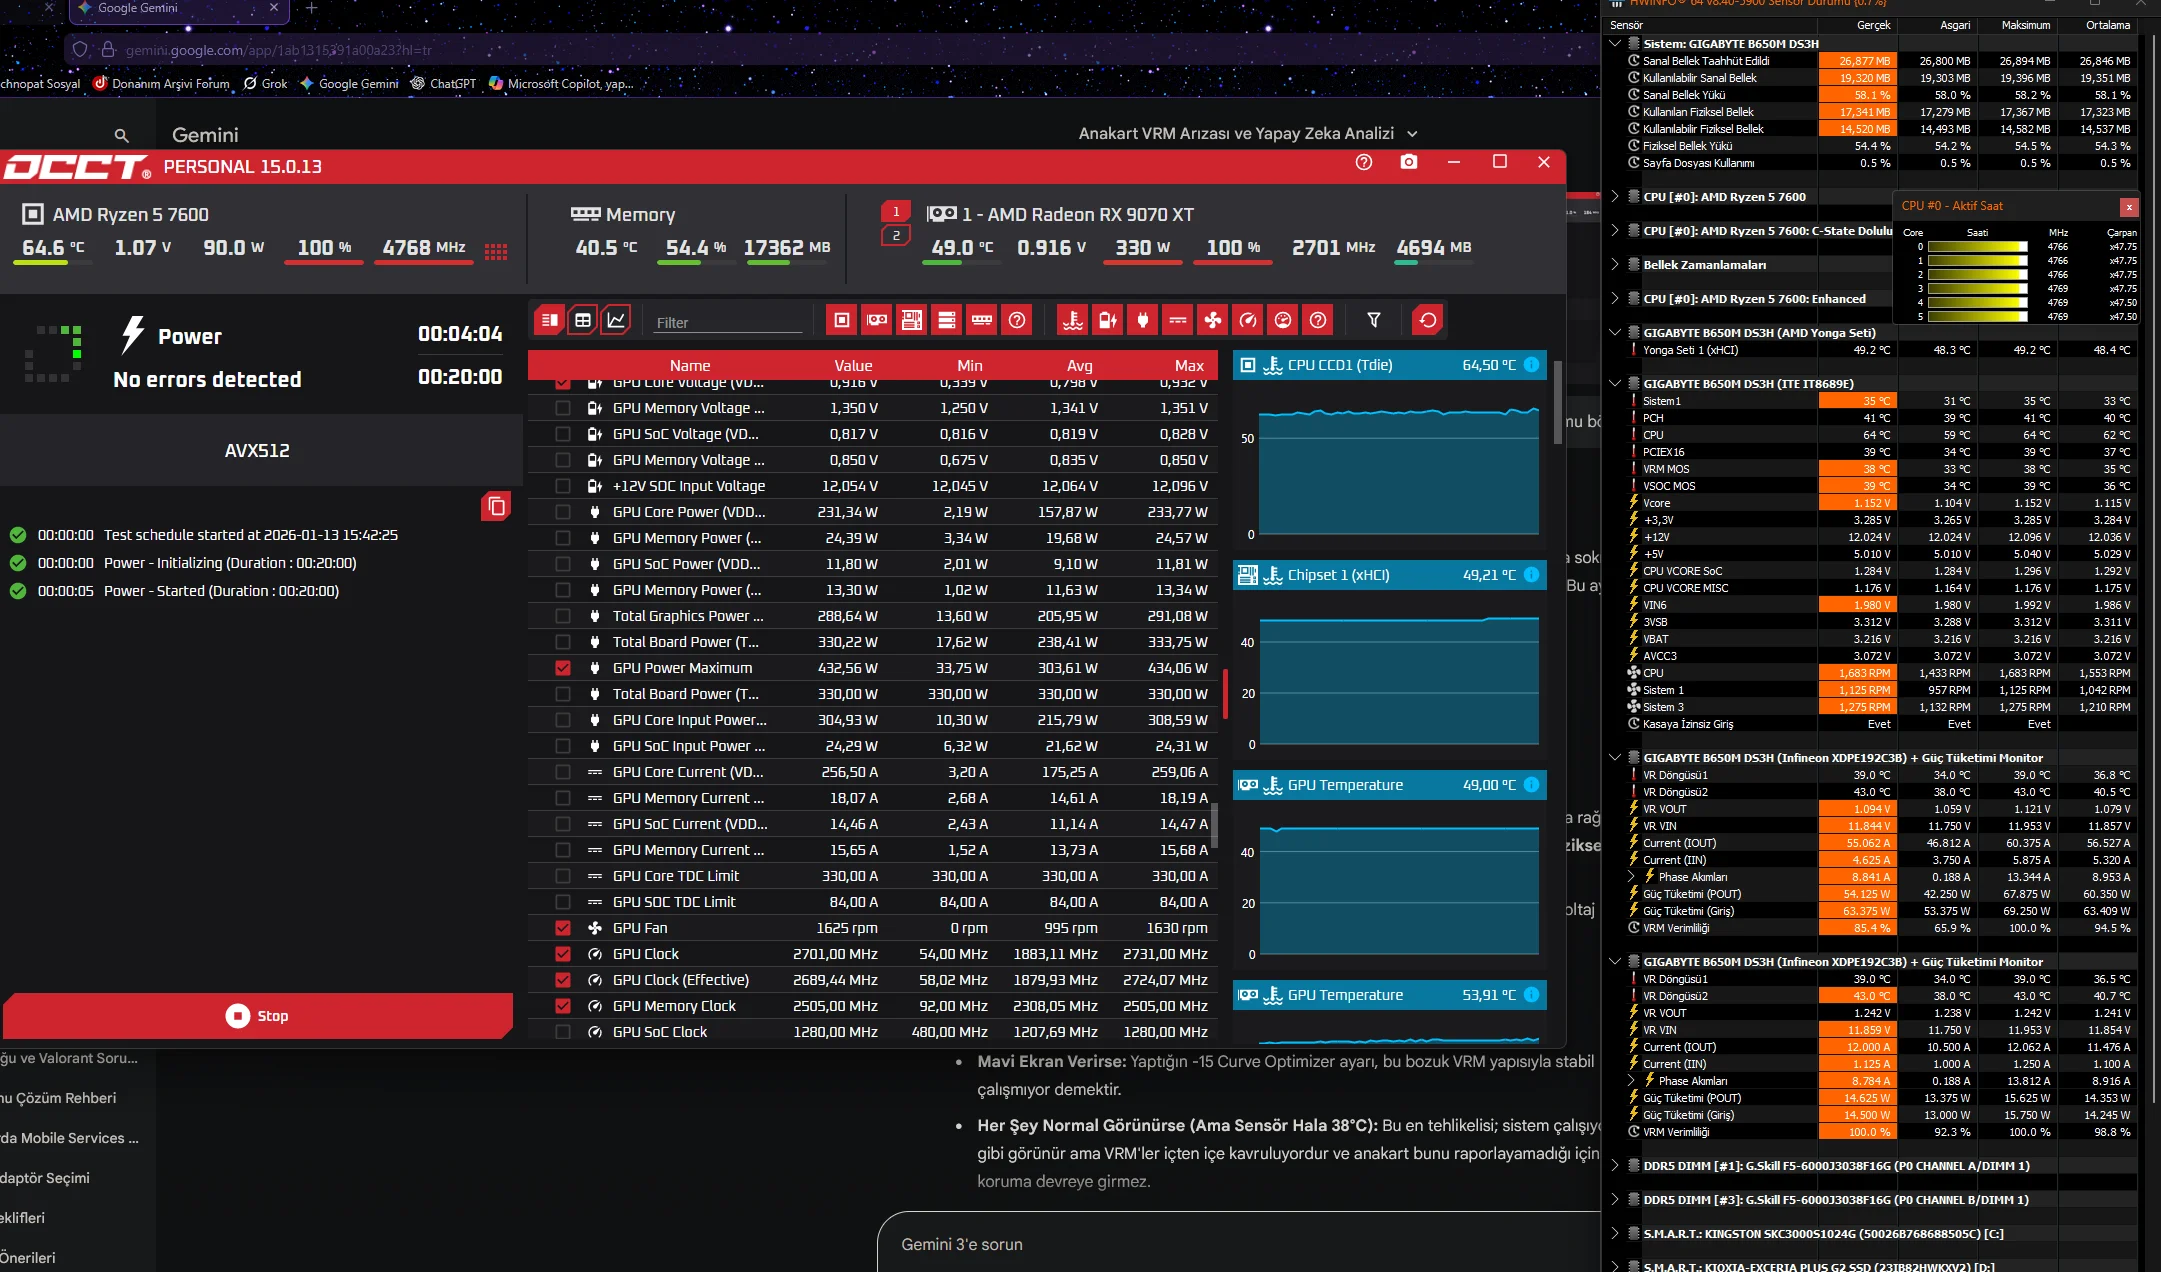Screen dimensions: 2161x1272
Task: Click the motherboard component filter icon
Action: 912,320
